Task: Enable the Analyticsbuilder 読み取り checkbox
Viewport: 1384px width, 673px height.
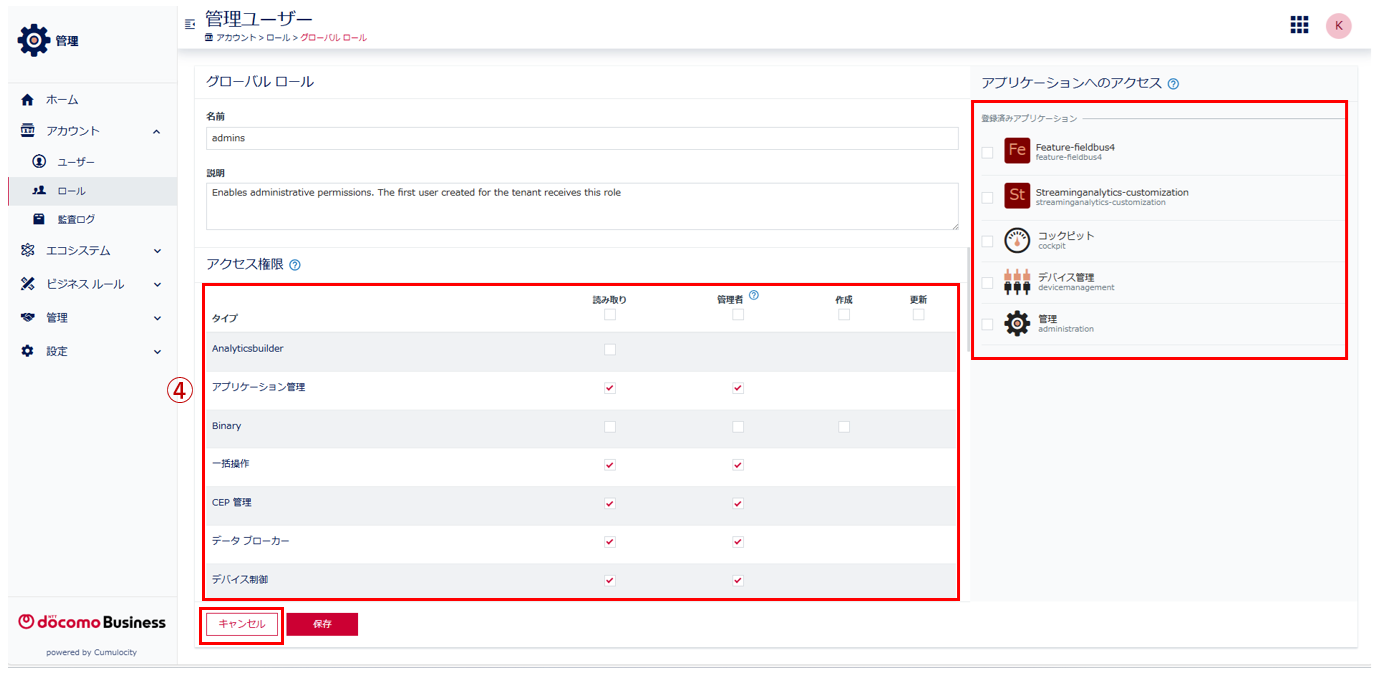Action: 610,349
